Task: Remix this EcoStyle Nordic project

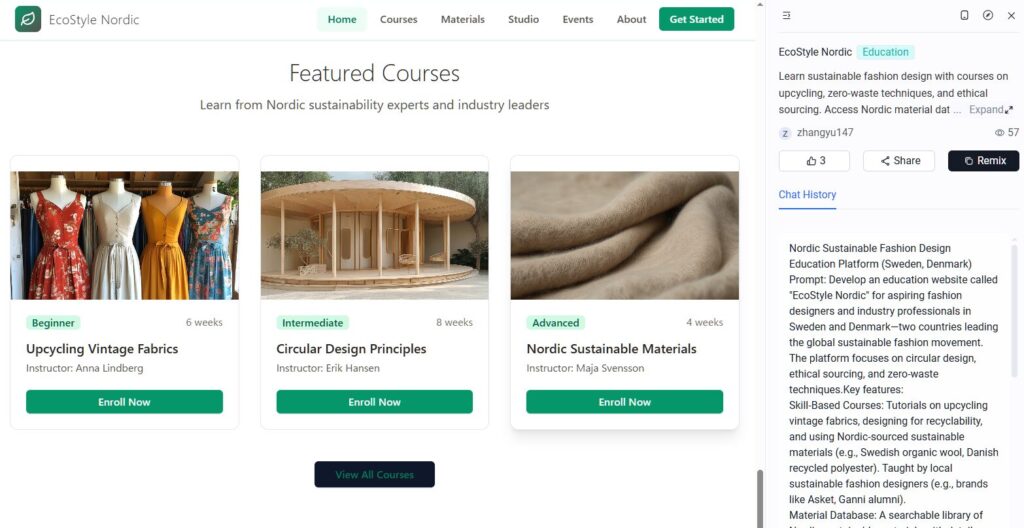Action: pos(984,161)
